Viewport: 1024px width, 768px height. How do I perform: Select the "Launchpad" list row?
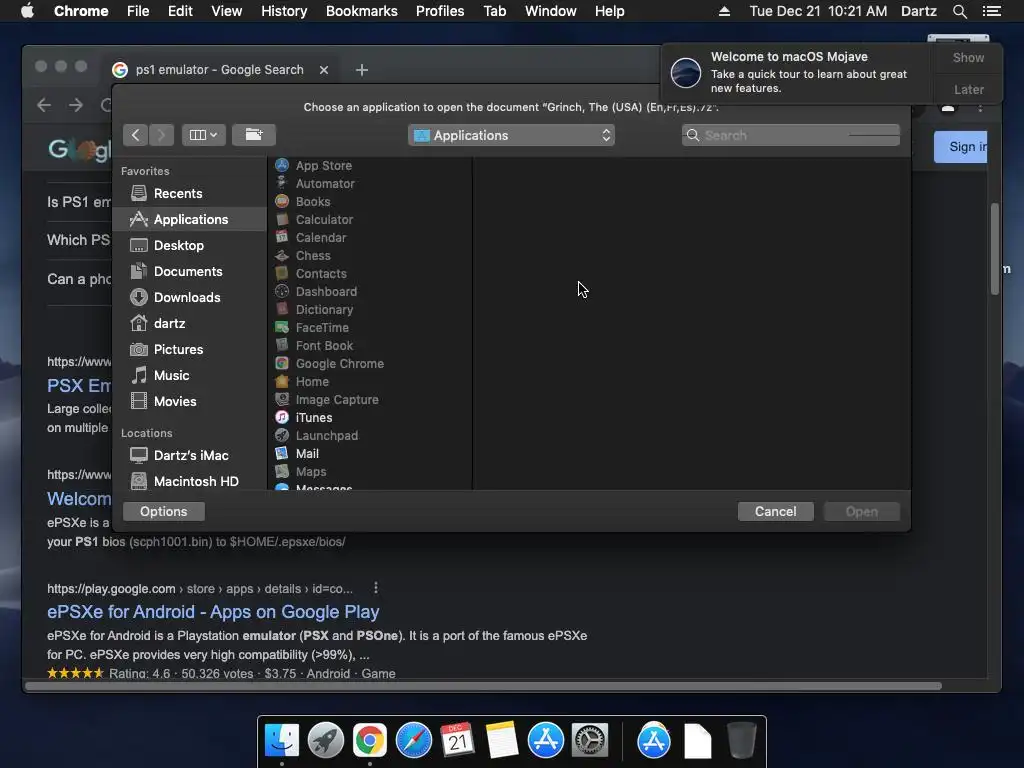[x=370, y=435]
